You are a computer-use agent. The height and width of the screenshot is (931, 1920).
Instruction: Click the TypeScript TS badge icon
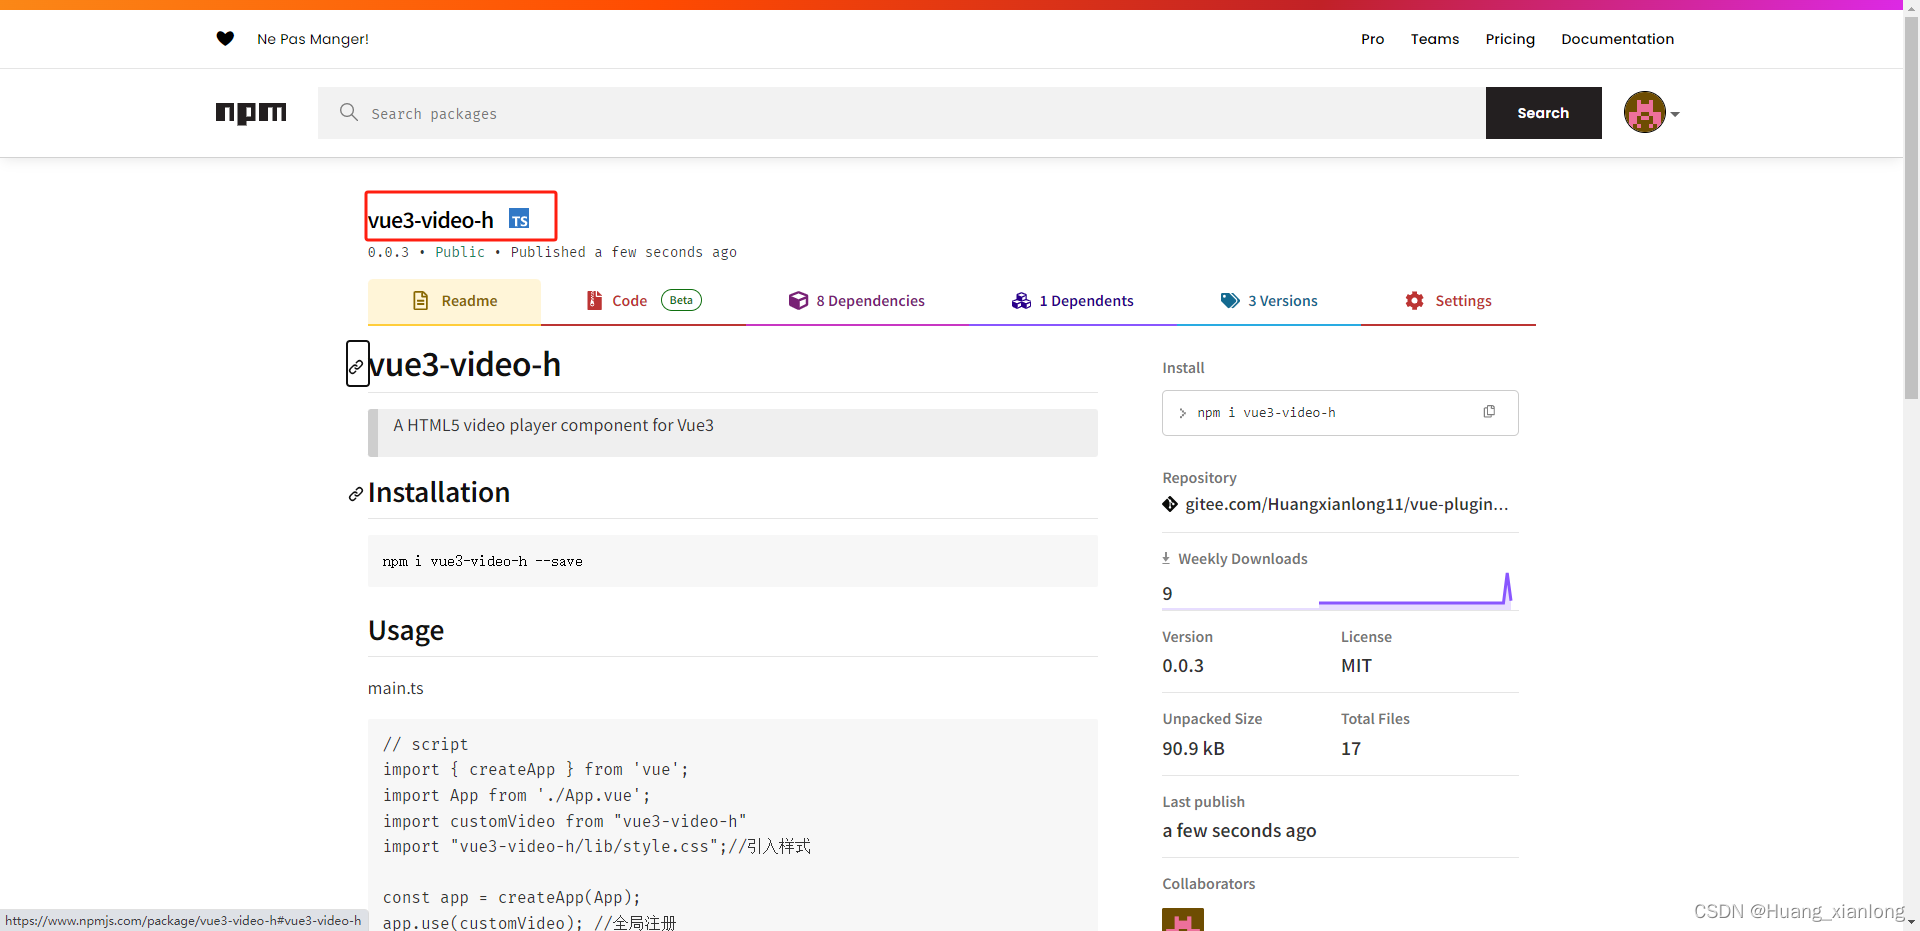pyautogui.click(x=519, y=219)
